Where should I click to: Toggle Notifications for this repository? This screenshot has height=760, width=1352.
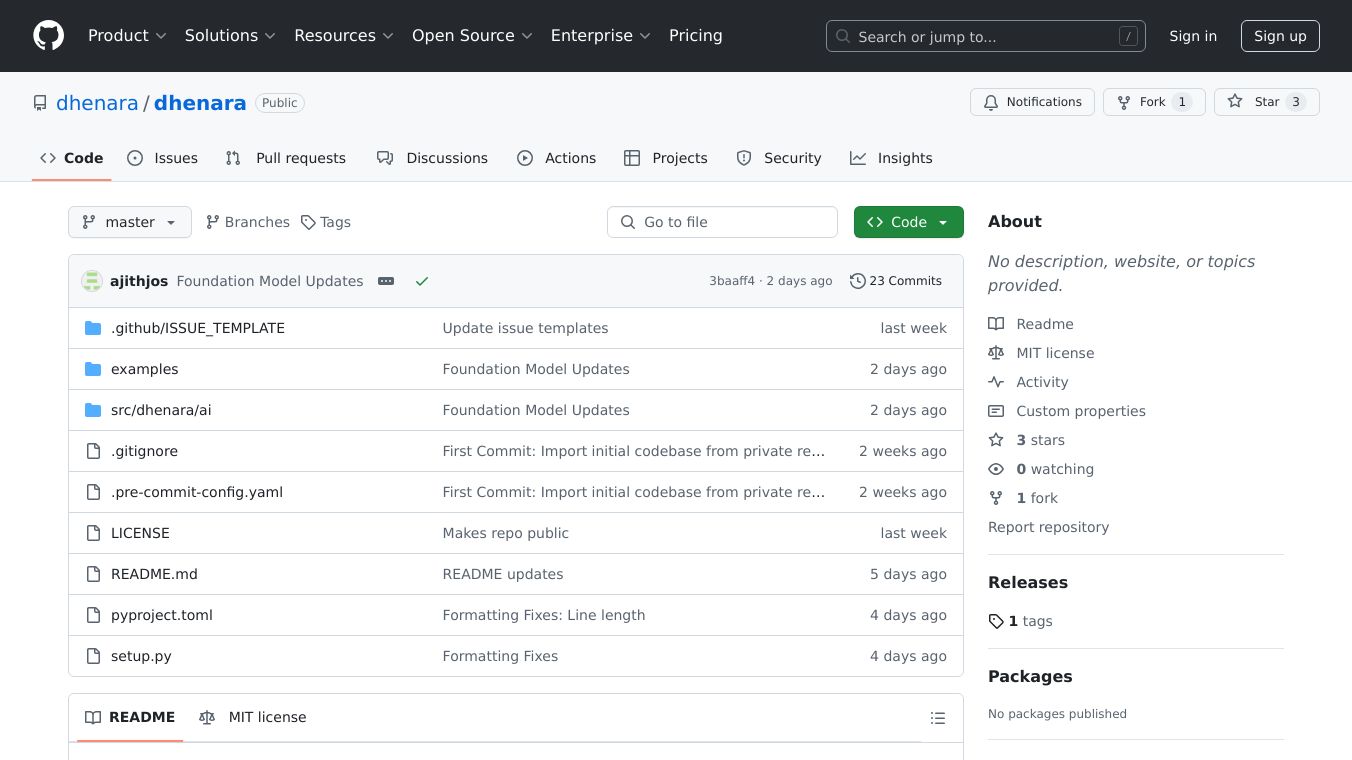[1032, 102]
